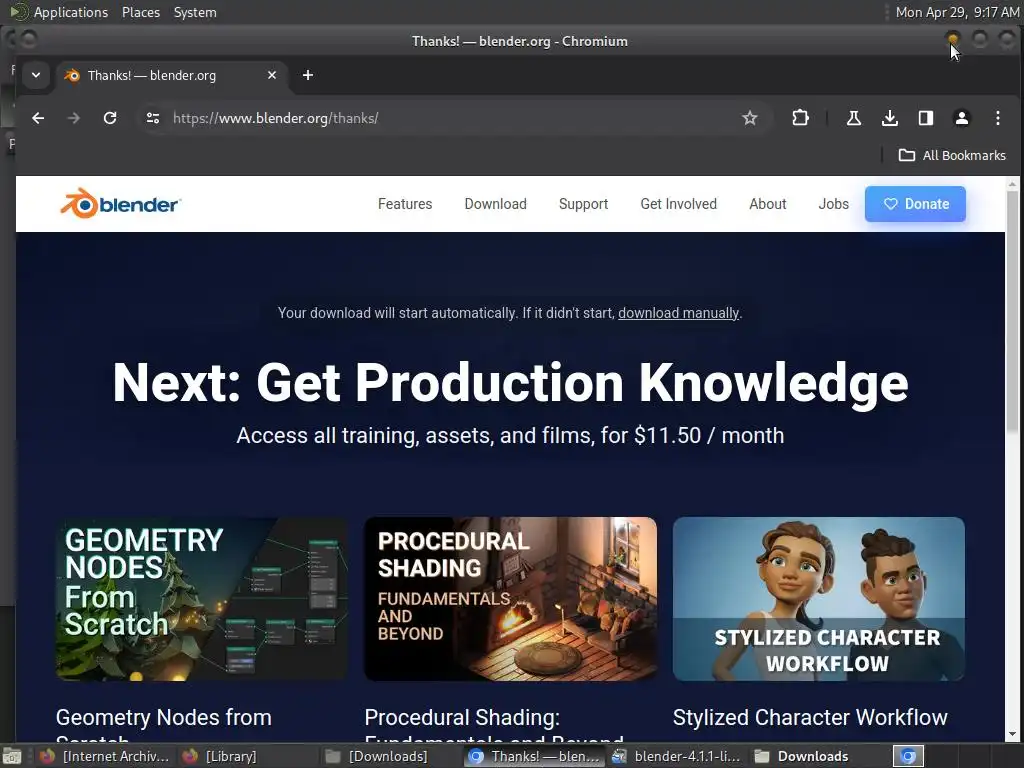Screen dimensions: 1024x768
Task: Open the Get Involved navigation item
Action: (x=679, y=204)
